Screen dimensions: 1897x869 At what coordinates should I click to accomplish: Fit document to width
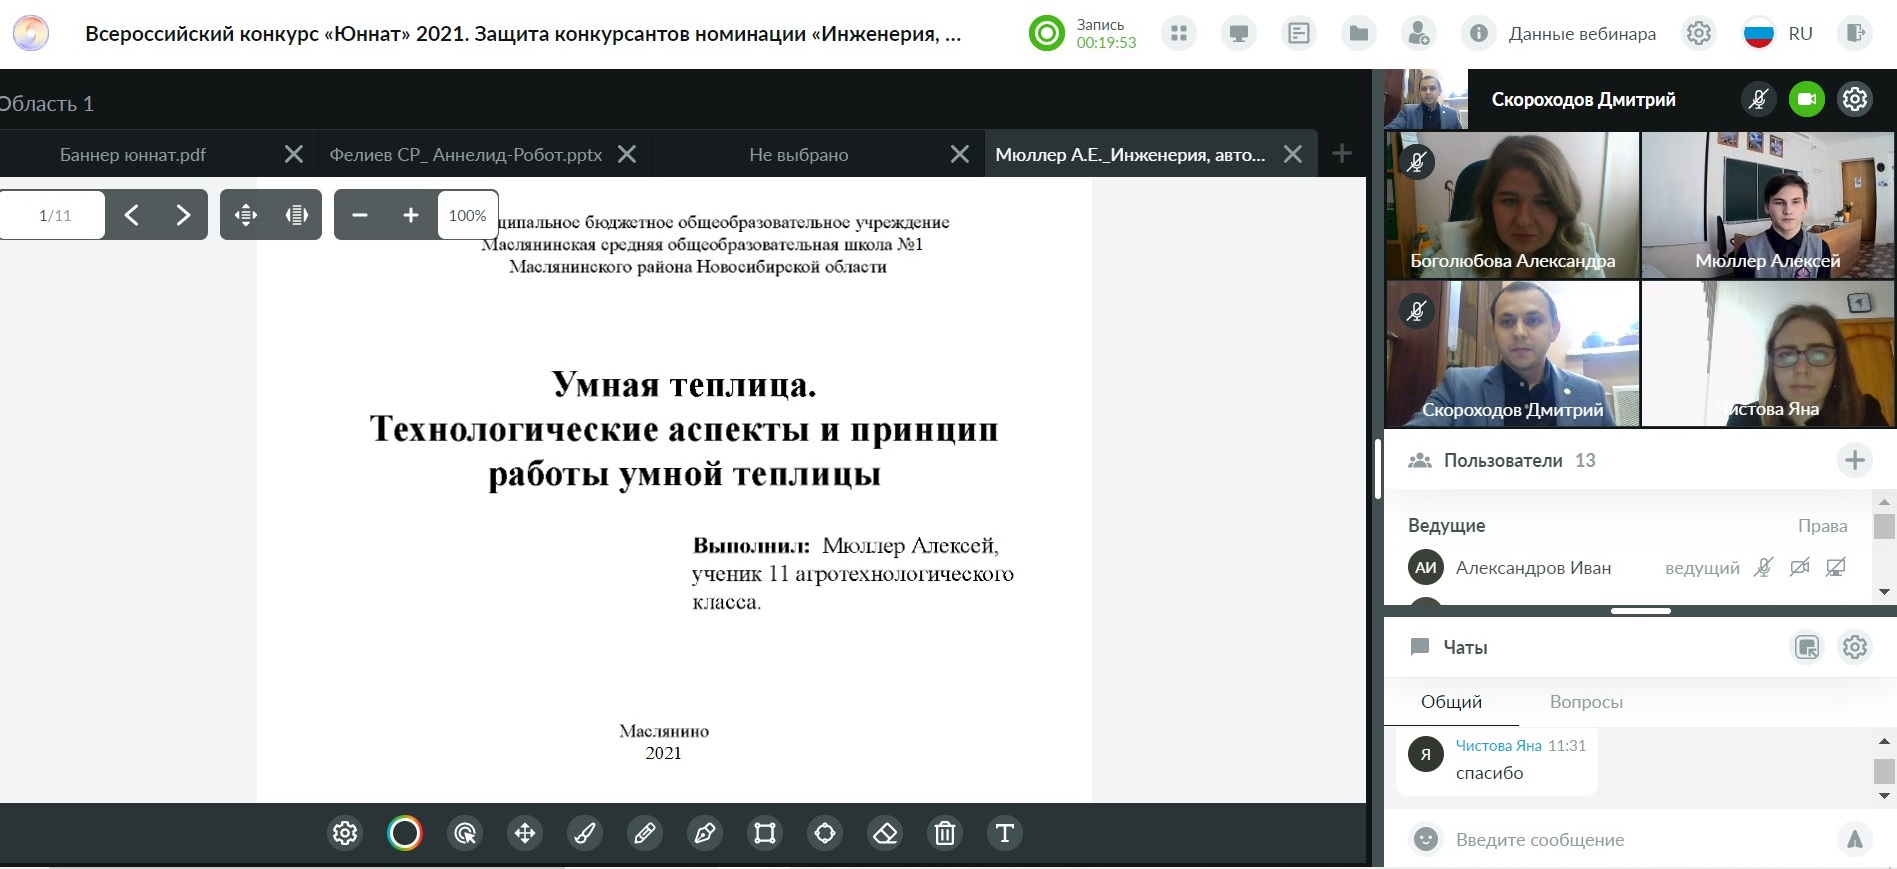tap(246, 215)
